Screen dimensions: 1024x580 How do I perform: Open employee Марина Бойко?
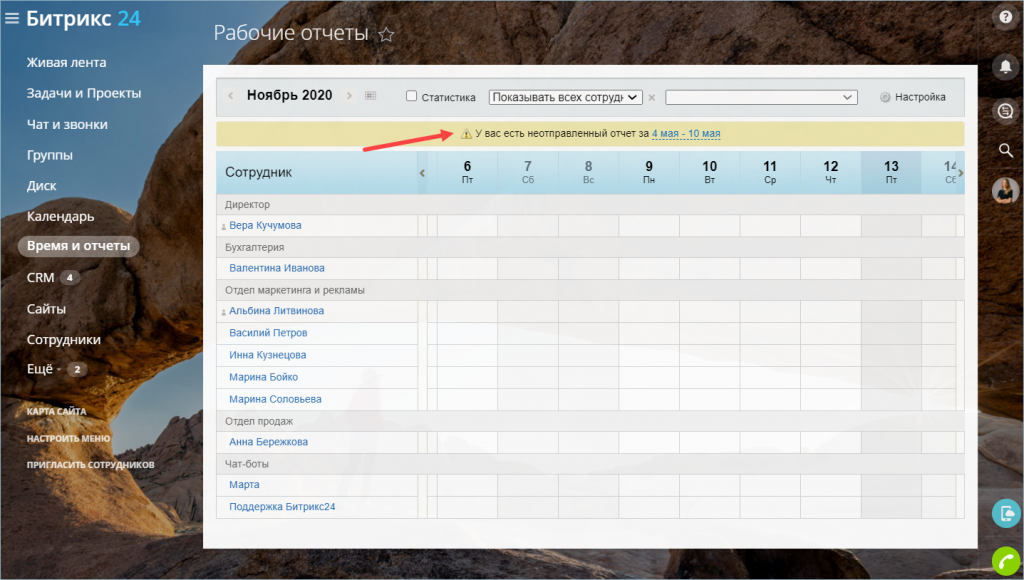pyautogui.click(x=263, y=378)
